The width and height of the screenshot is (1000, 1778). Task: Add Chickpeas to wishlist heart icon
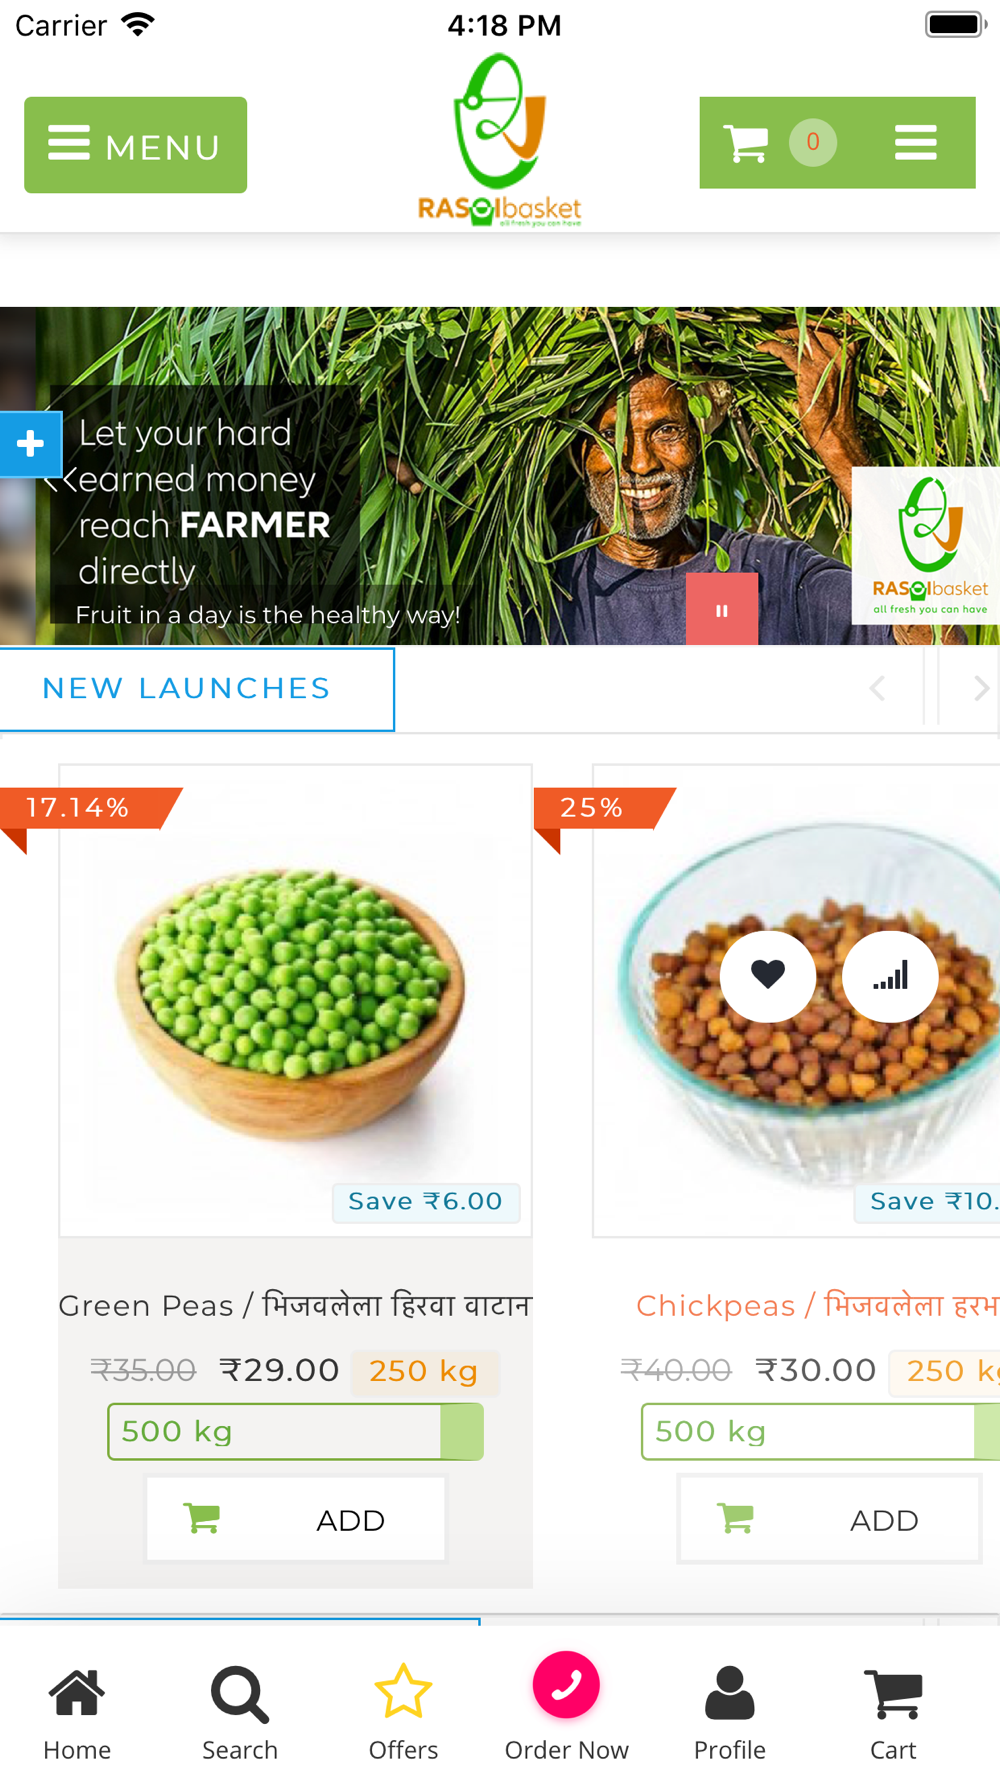pyautogui.click(x=768, y=975)
